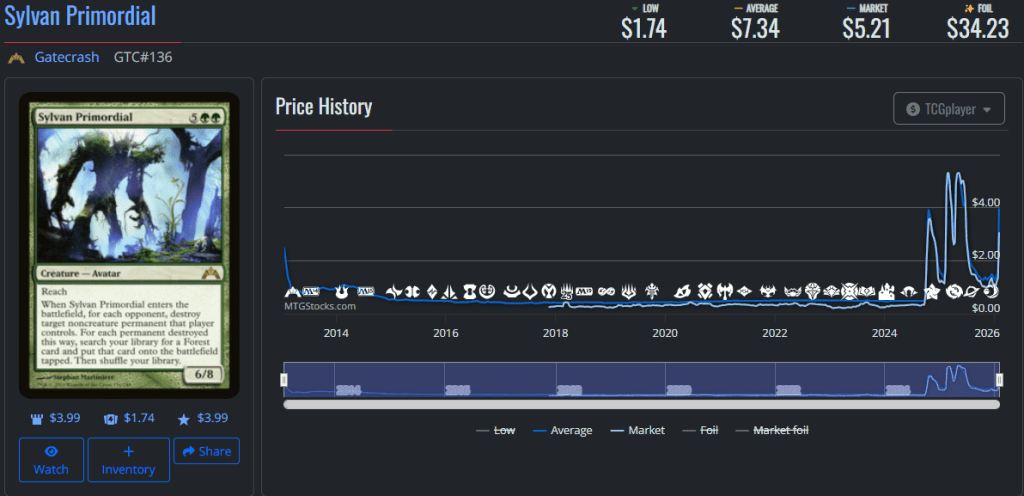Image resolution: width=1024 pixels, height=496 pixels.
Task: Click the Price History tab heading
Action: coord(324,107)
